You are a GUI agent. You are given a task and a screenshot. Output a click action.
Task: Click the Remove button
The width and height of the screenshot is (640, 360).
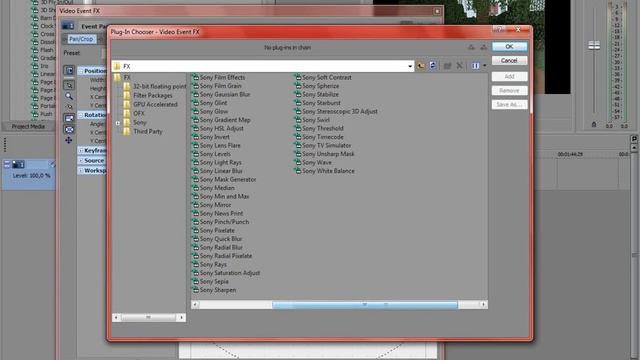pyautogui.click(x=509, y=90)
